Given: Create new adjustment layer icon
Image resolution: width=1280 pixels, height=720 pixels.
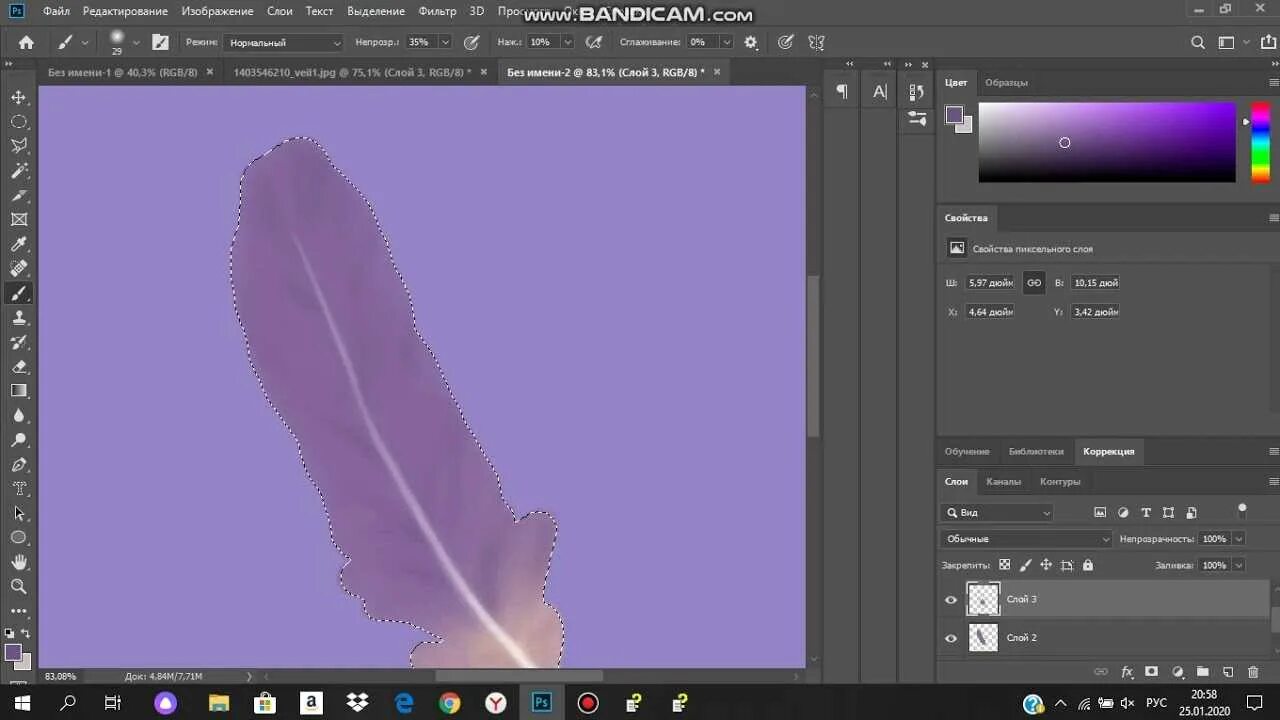Looking at the screenshot, I should point(1177,672).
